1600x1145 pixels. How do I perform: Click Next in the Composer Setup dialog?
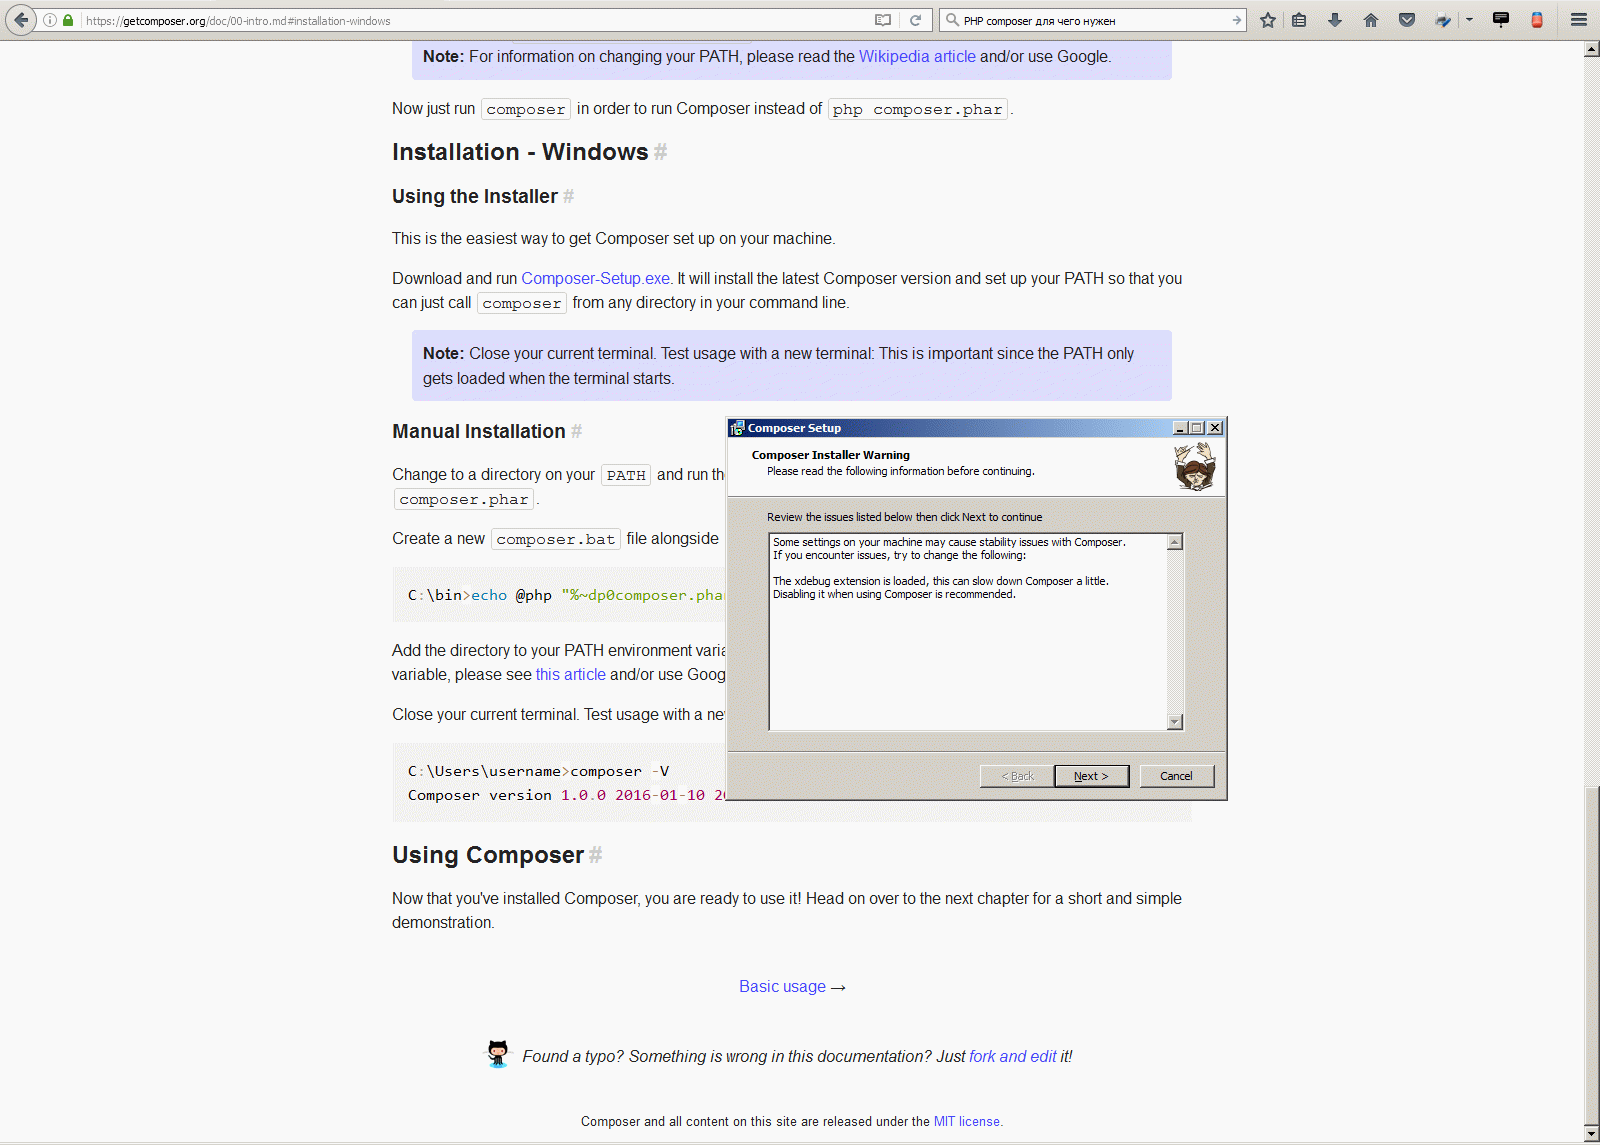1091,776
